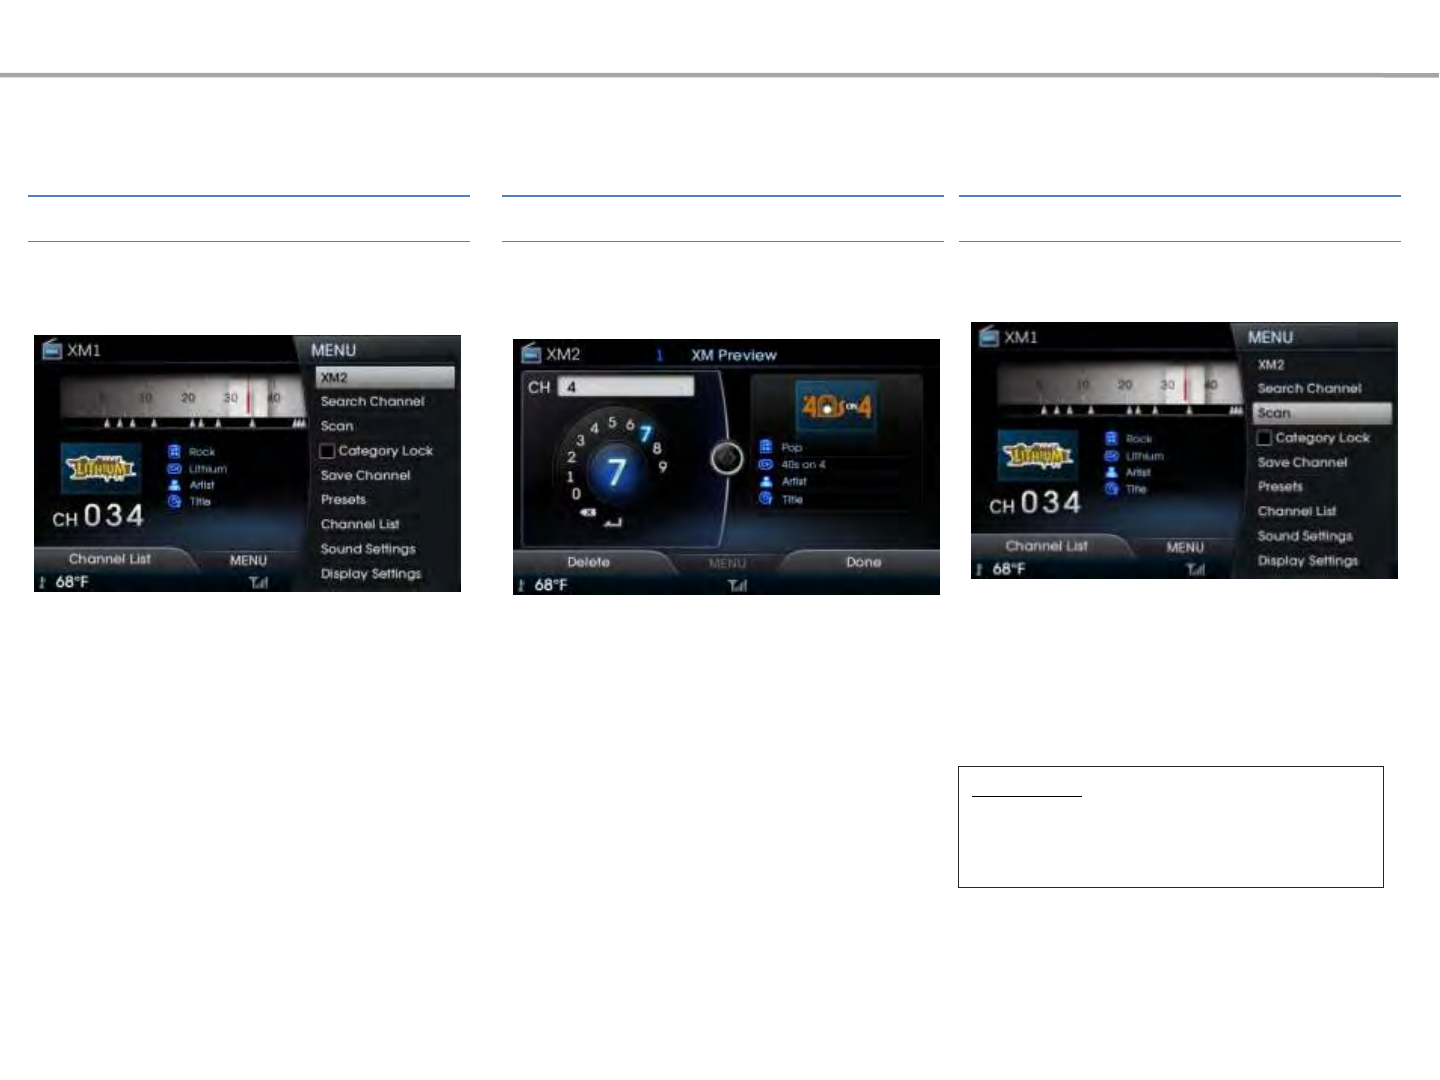The width and height of the screenshot is (1440, 1080).
Task: Click the XM Preview label on the XM2 screen
Action: click(733, 355)
